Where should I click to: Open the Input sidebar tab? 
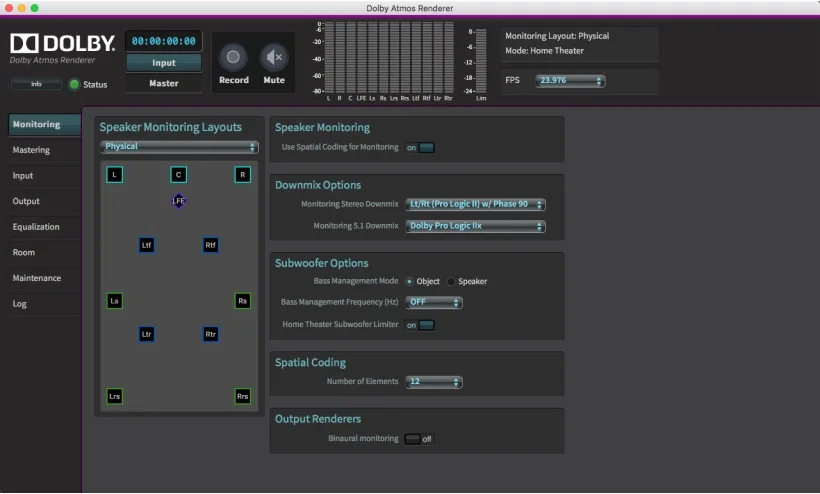[44, 176]
